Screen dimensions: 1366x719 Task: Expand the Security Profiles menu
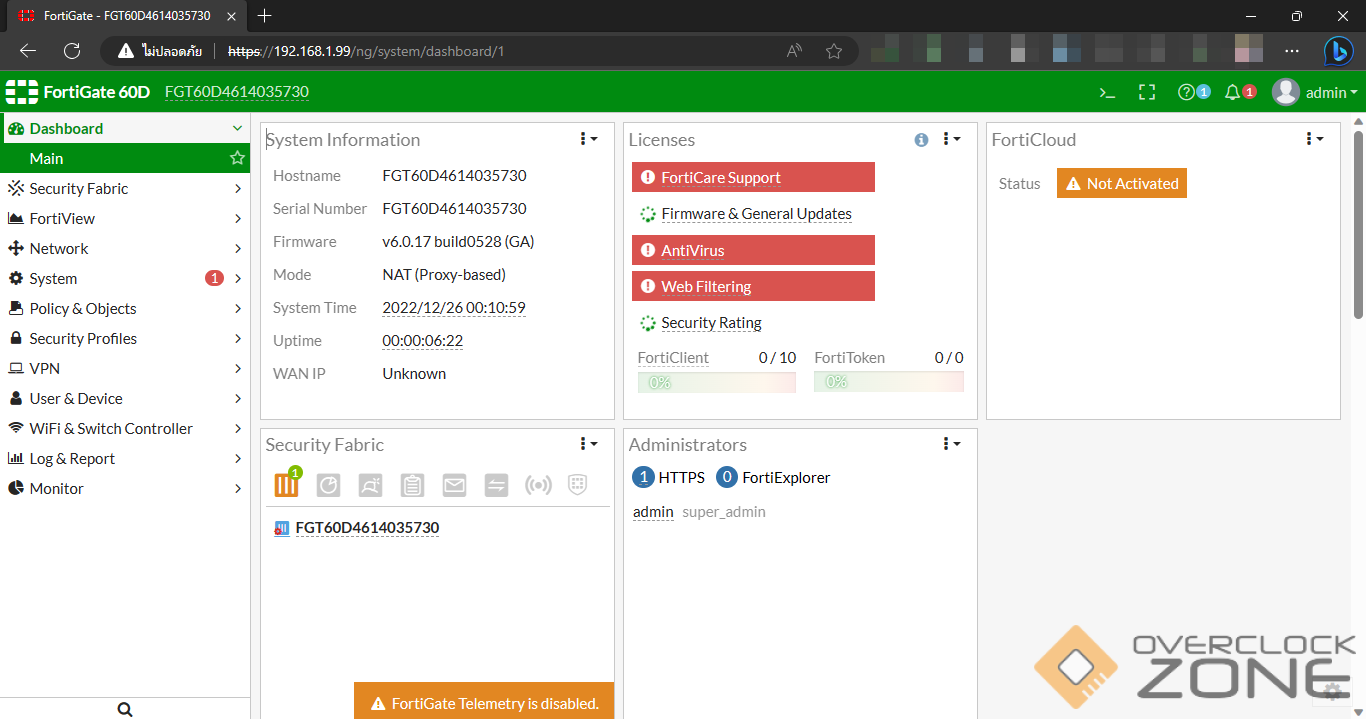tap(238, 338)
